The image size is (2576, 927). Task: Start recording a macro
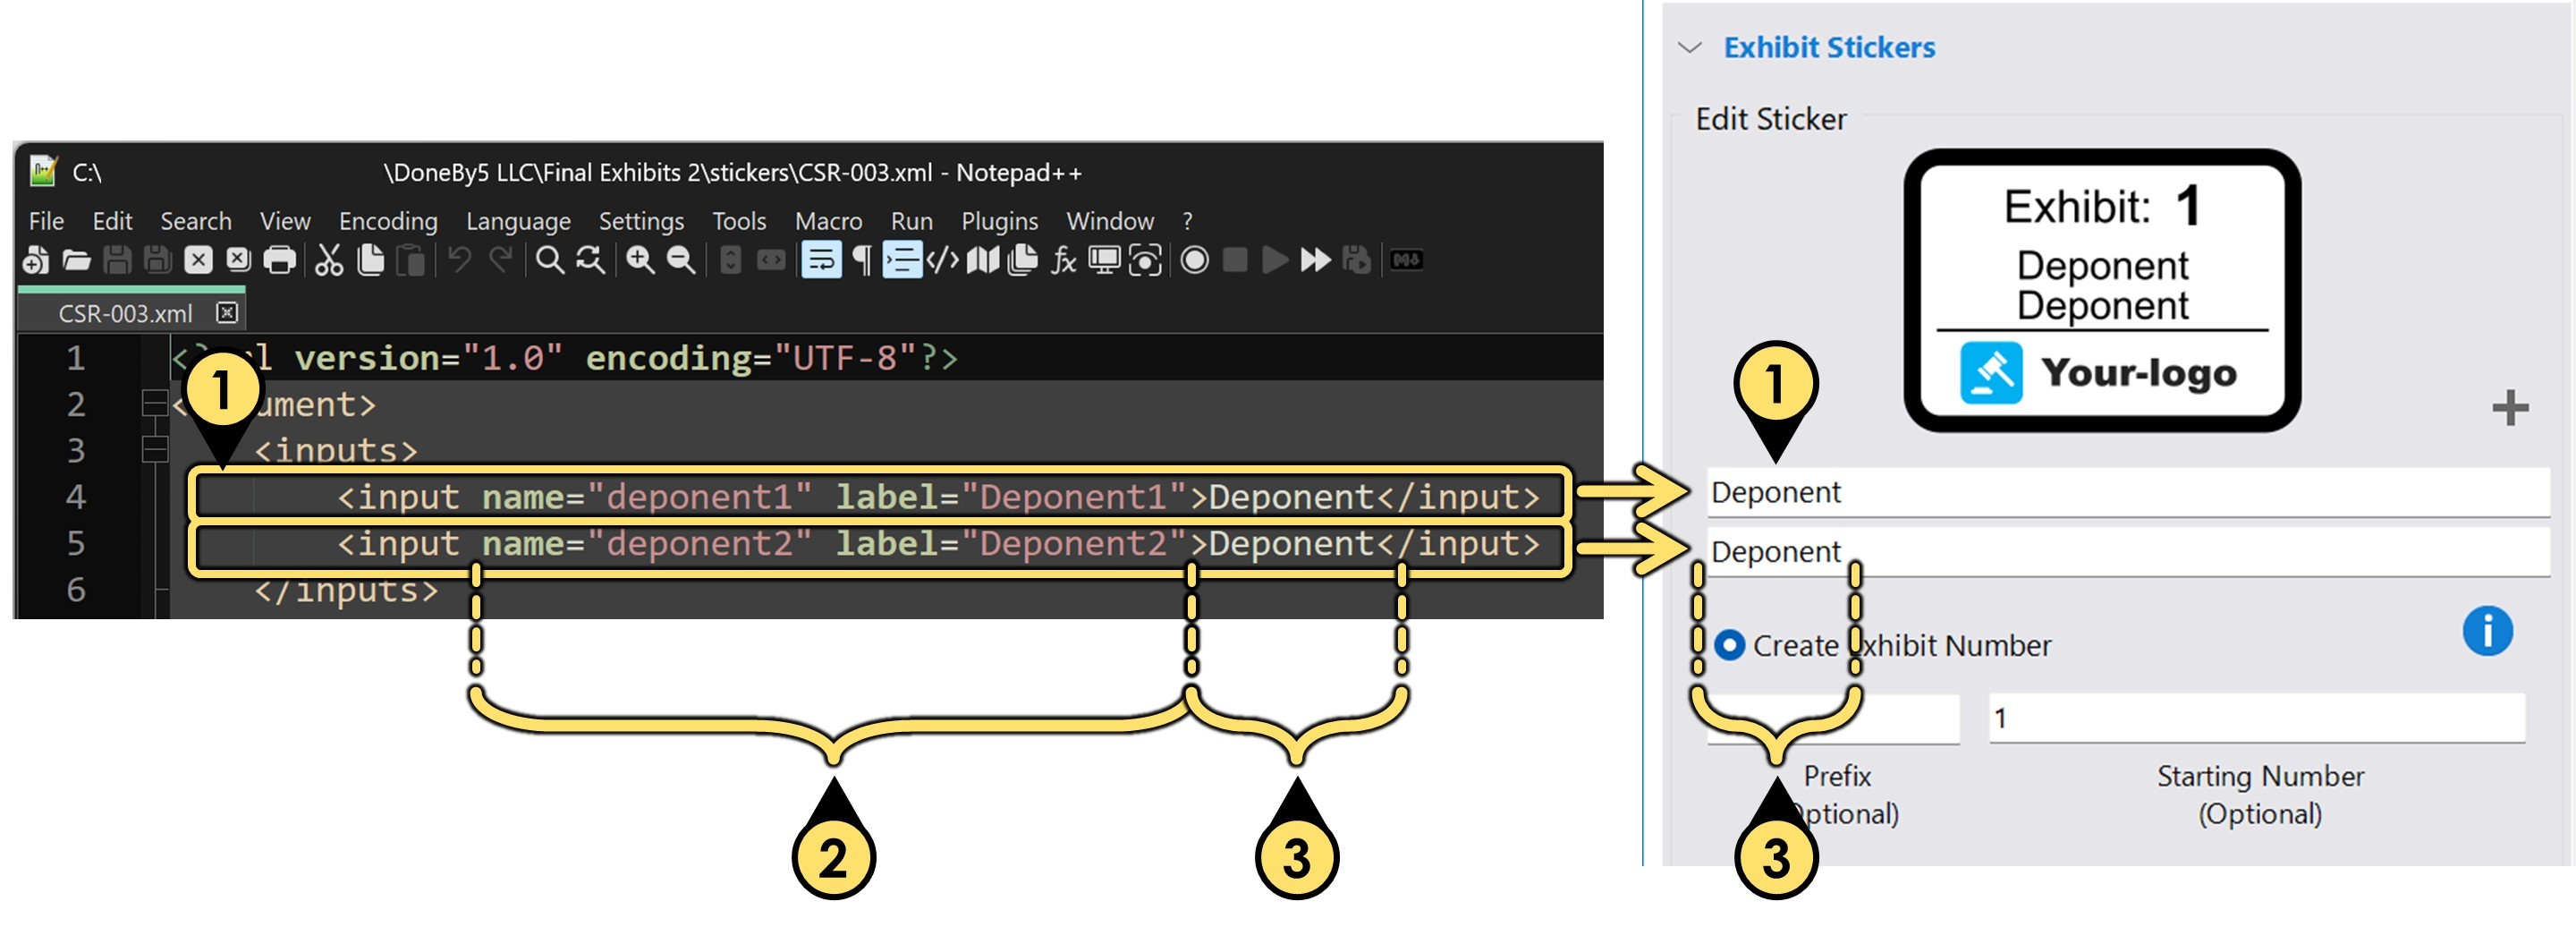coord(1194,261)
